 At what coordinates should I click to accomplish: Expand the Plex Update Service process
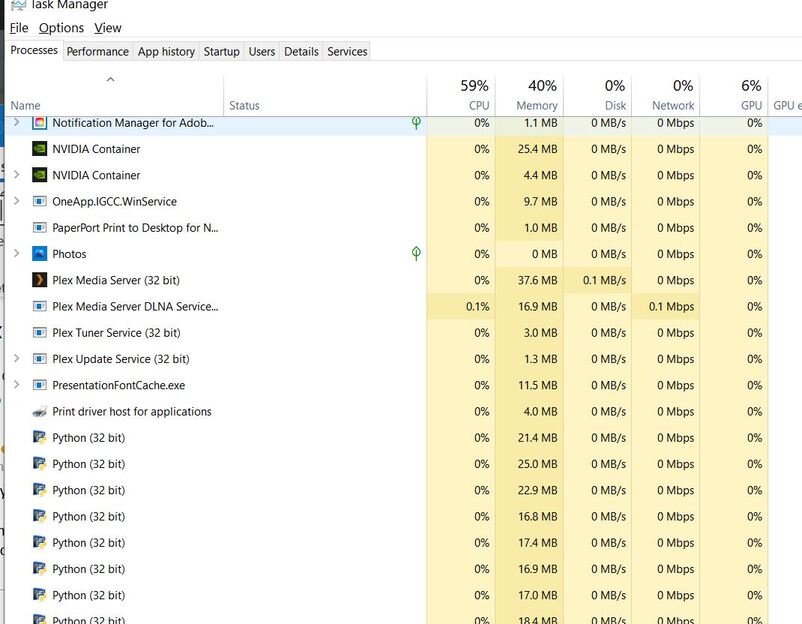click(17, 358)
